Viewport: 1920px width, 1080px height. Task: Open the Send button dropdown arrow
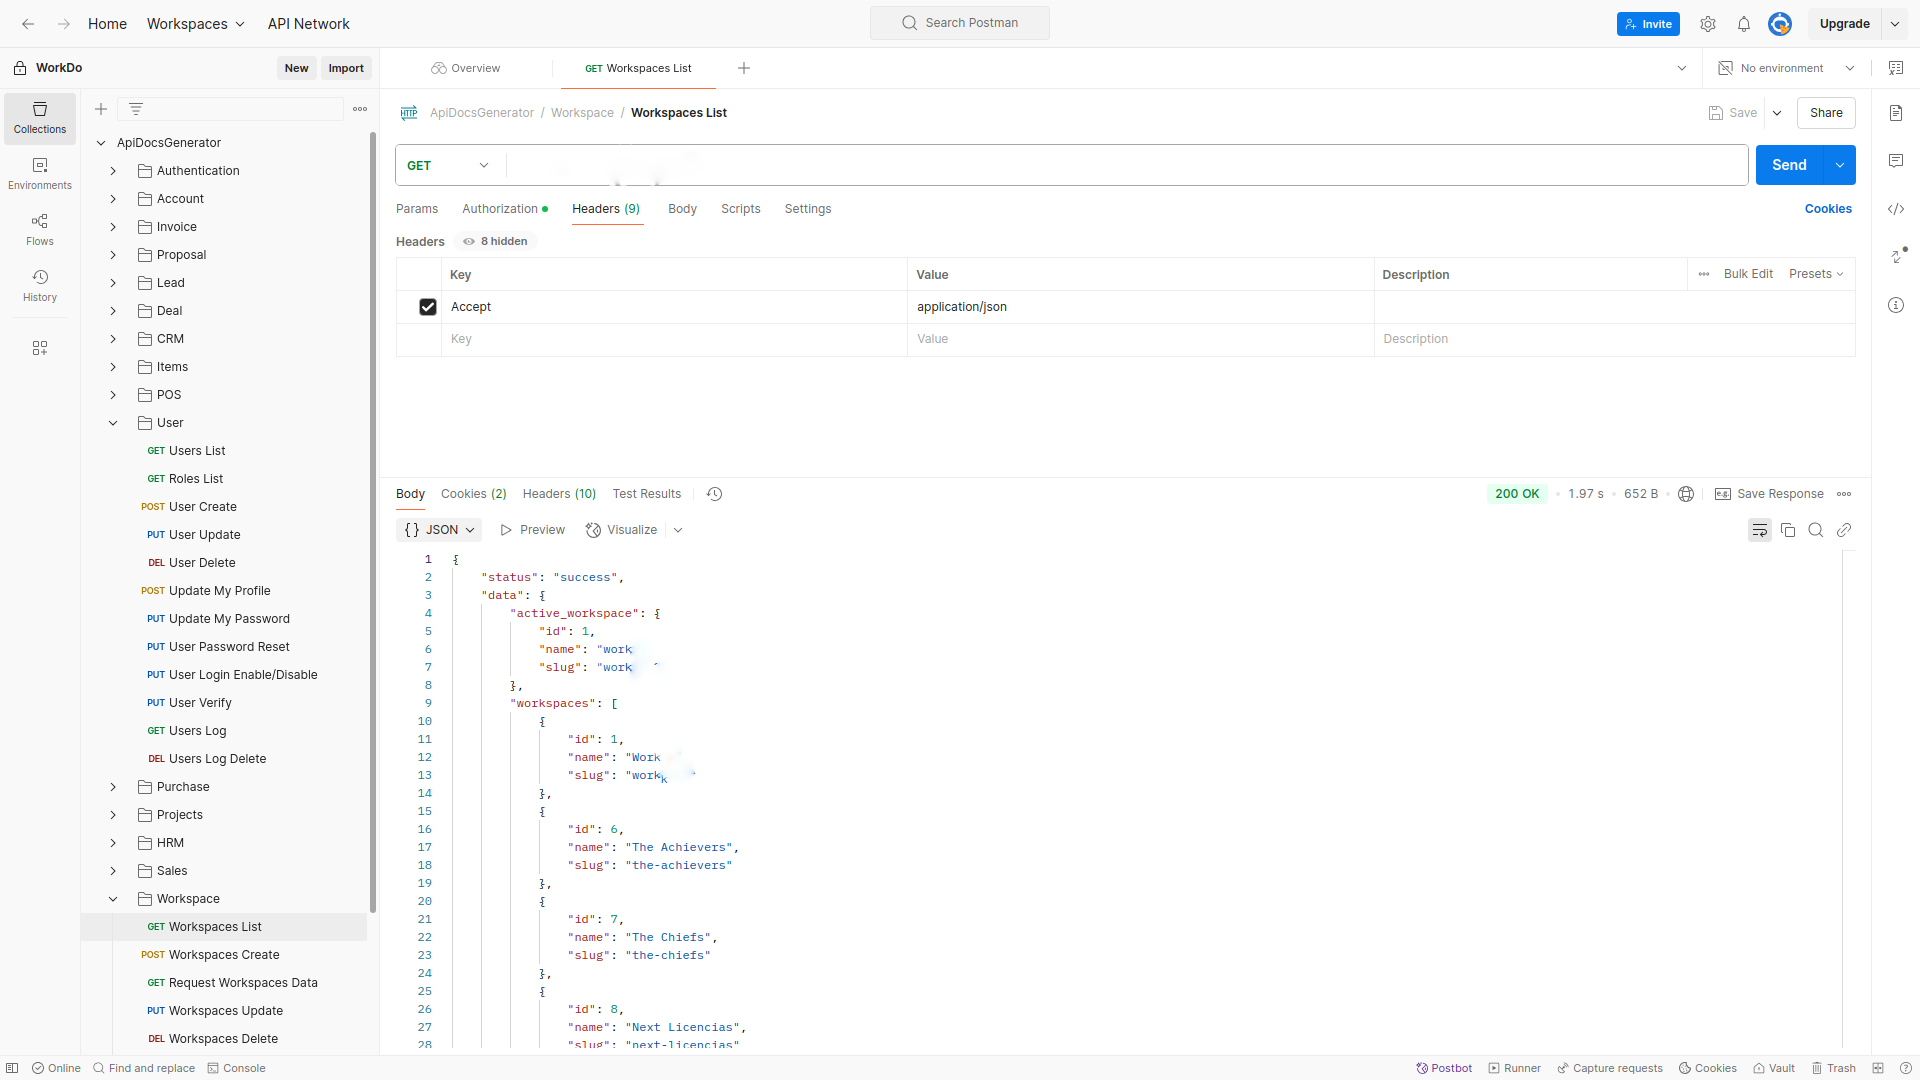click(1840, 165)
